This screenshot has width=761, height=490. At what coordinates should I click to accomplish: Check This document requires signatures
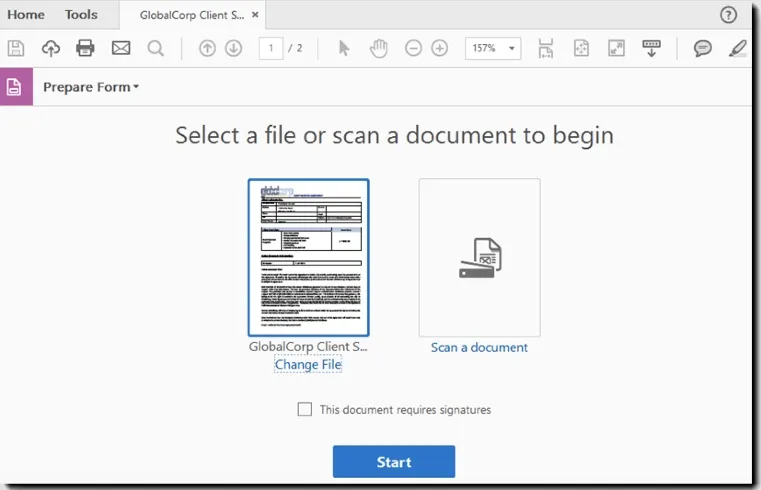[305, 409]
